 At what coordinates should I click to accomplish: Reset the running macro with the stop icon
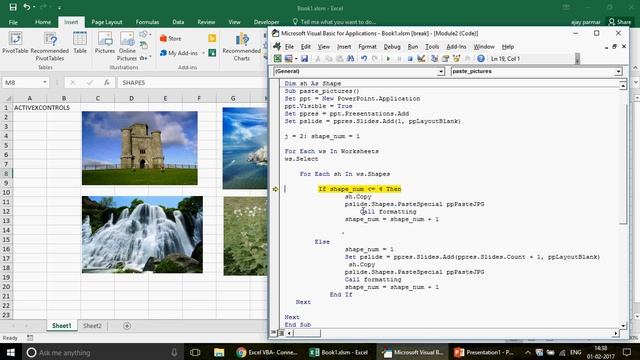410,59
